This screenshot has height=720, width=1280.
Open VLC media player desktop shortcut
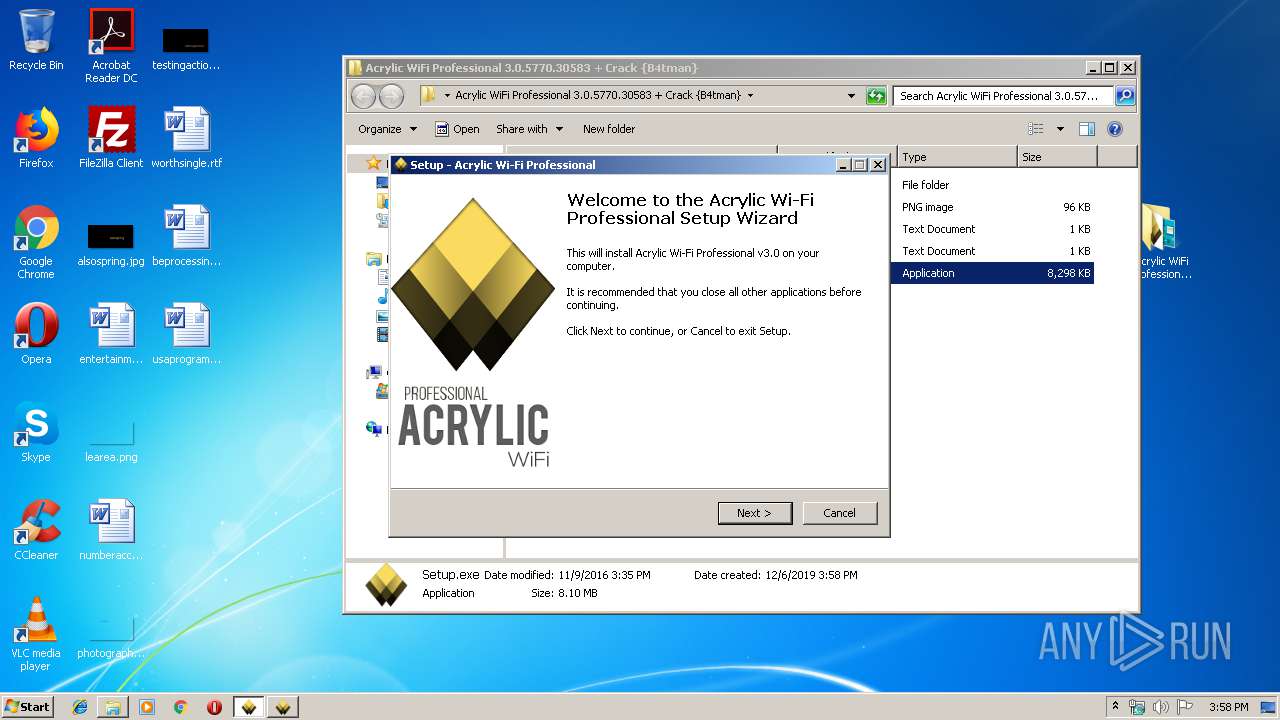coord(36,634)
